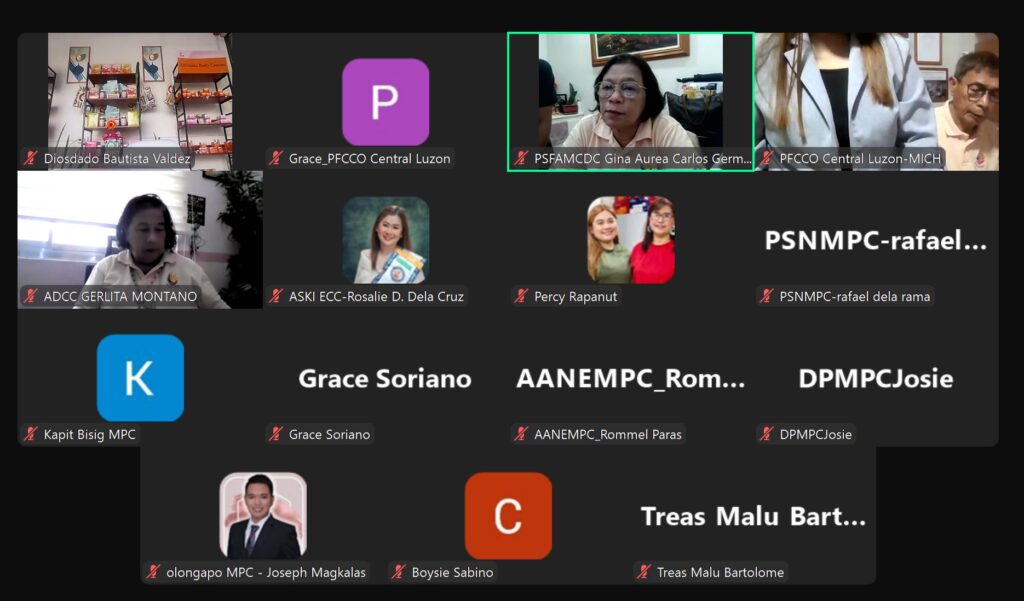The height and width of the screenshot is (601, 1024).
Task: Click muted mic icon by ADCC GERLITA MONTANO
Action: (x=30, y=296)
